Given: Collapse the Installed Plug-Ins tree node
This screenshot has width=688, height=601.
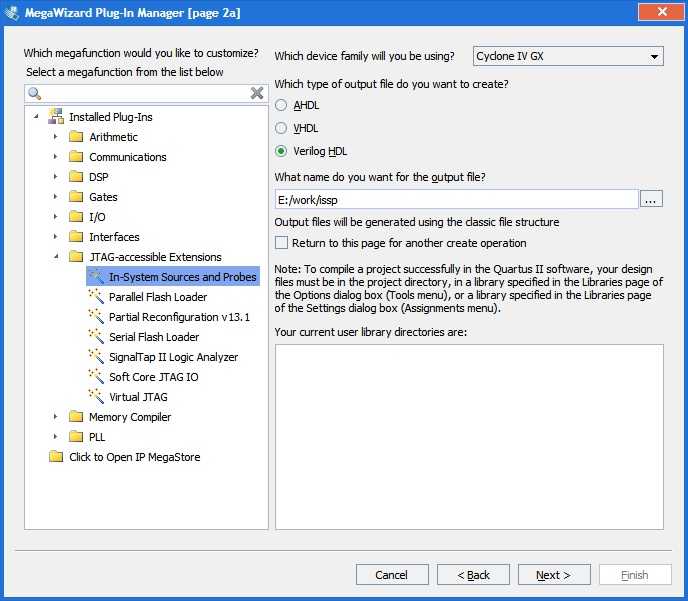Looking at the screenshot, I should [36, 117].
